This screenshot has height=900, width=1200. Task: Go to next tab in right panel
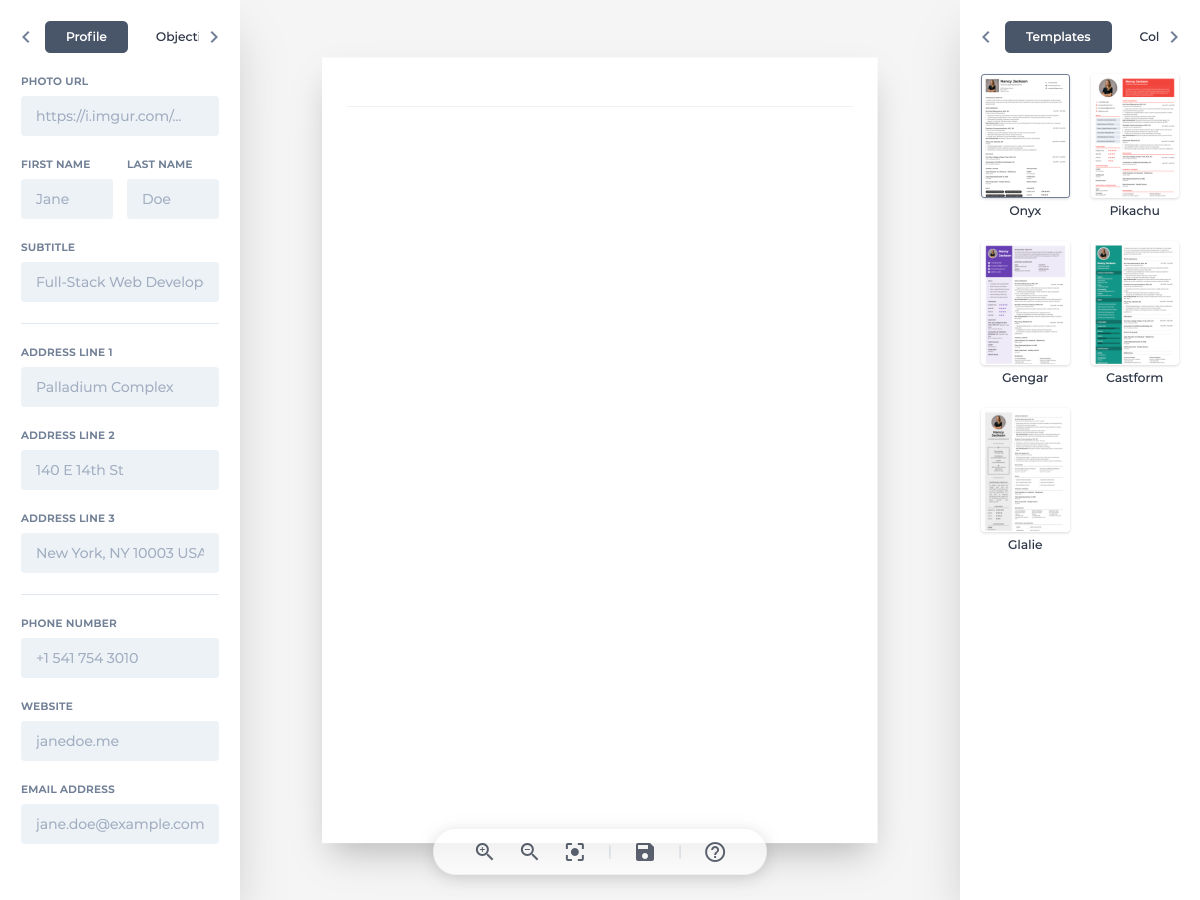pyautogui.click(x=1174, y=37)
